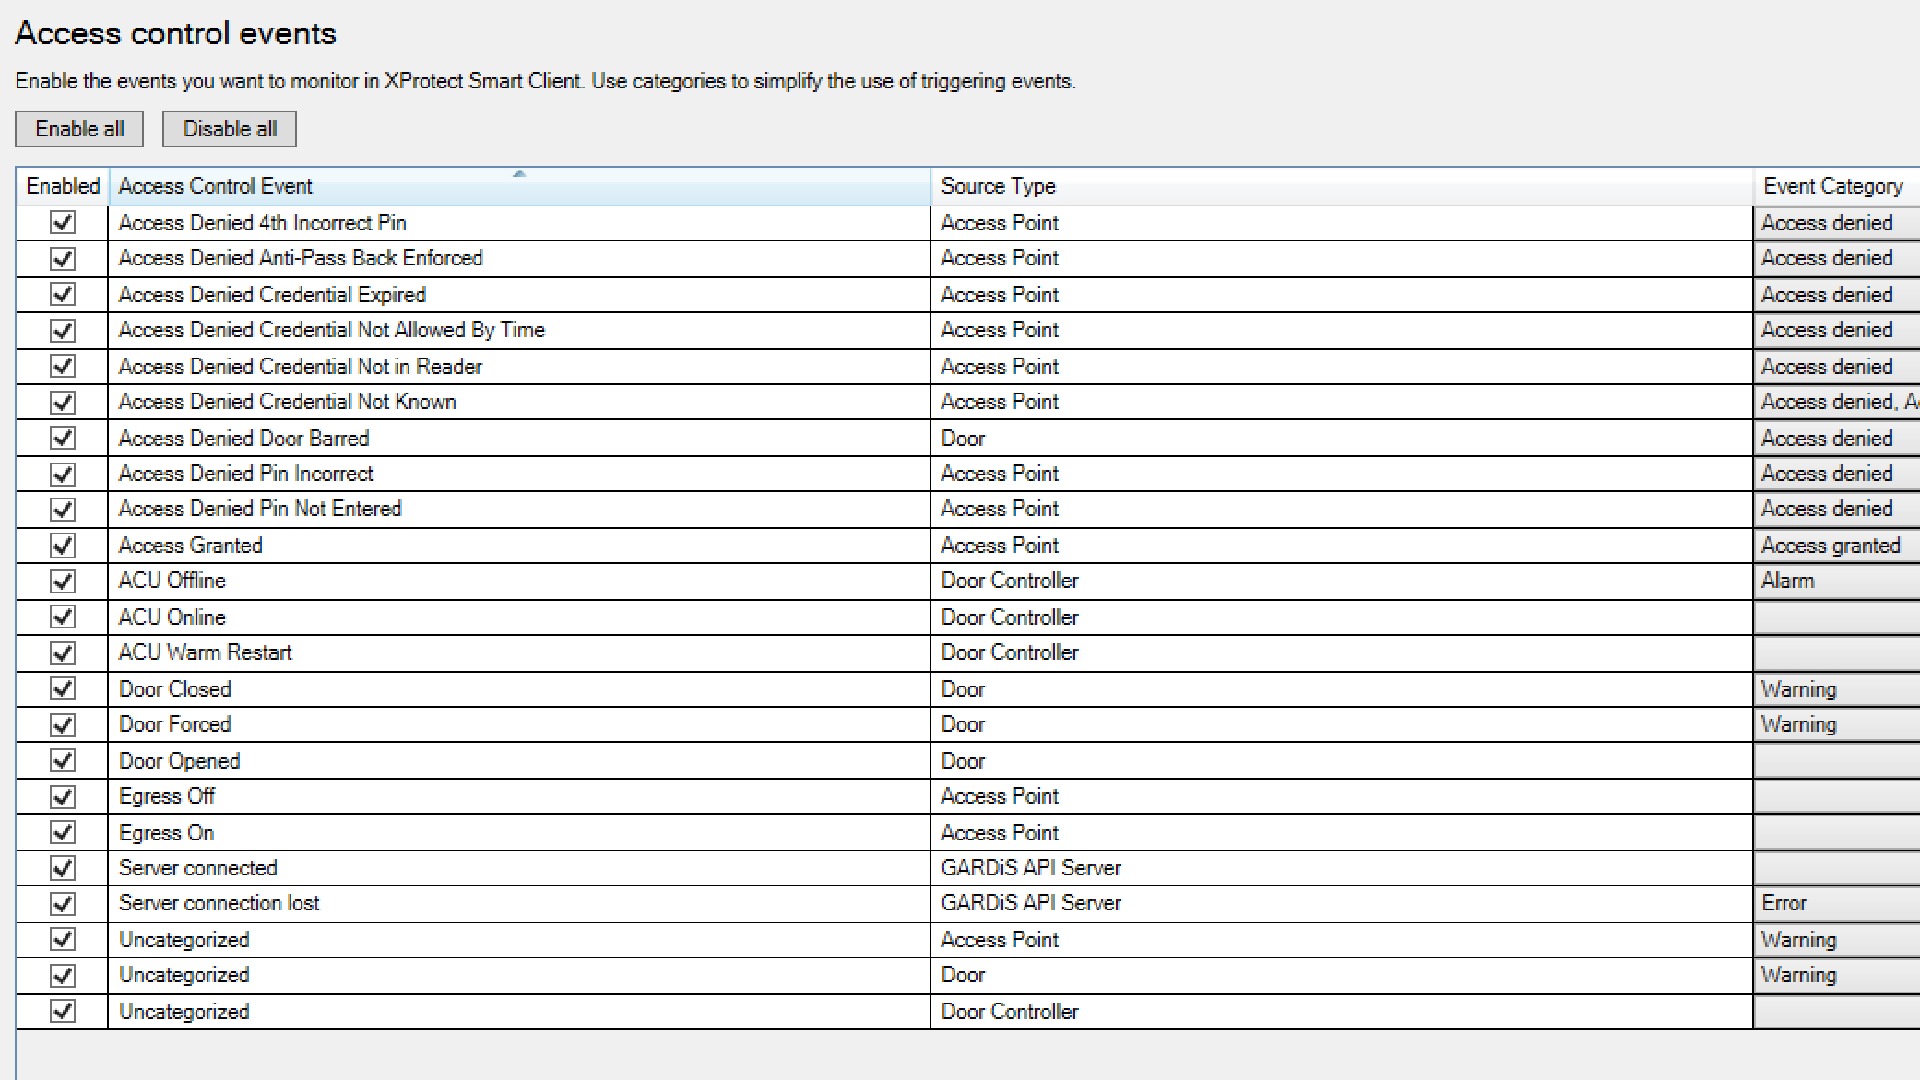Open empty category dropdown for ACU Online
Image resolution: width=1920 pixels, height=1080 pixels.
pos(1836,618)
